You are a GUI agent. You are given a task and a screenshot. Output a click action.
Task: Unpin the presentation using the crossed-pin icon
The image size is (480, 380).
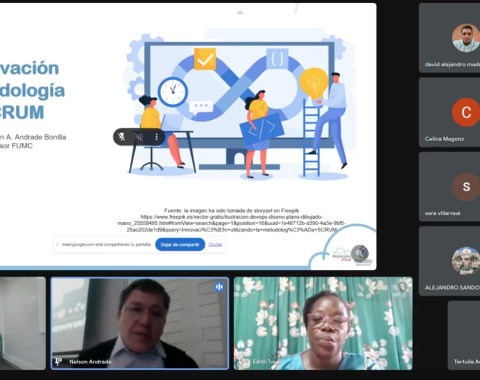pyautogui.click(x=122, y=137)
